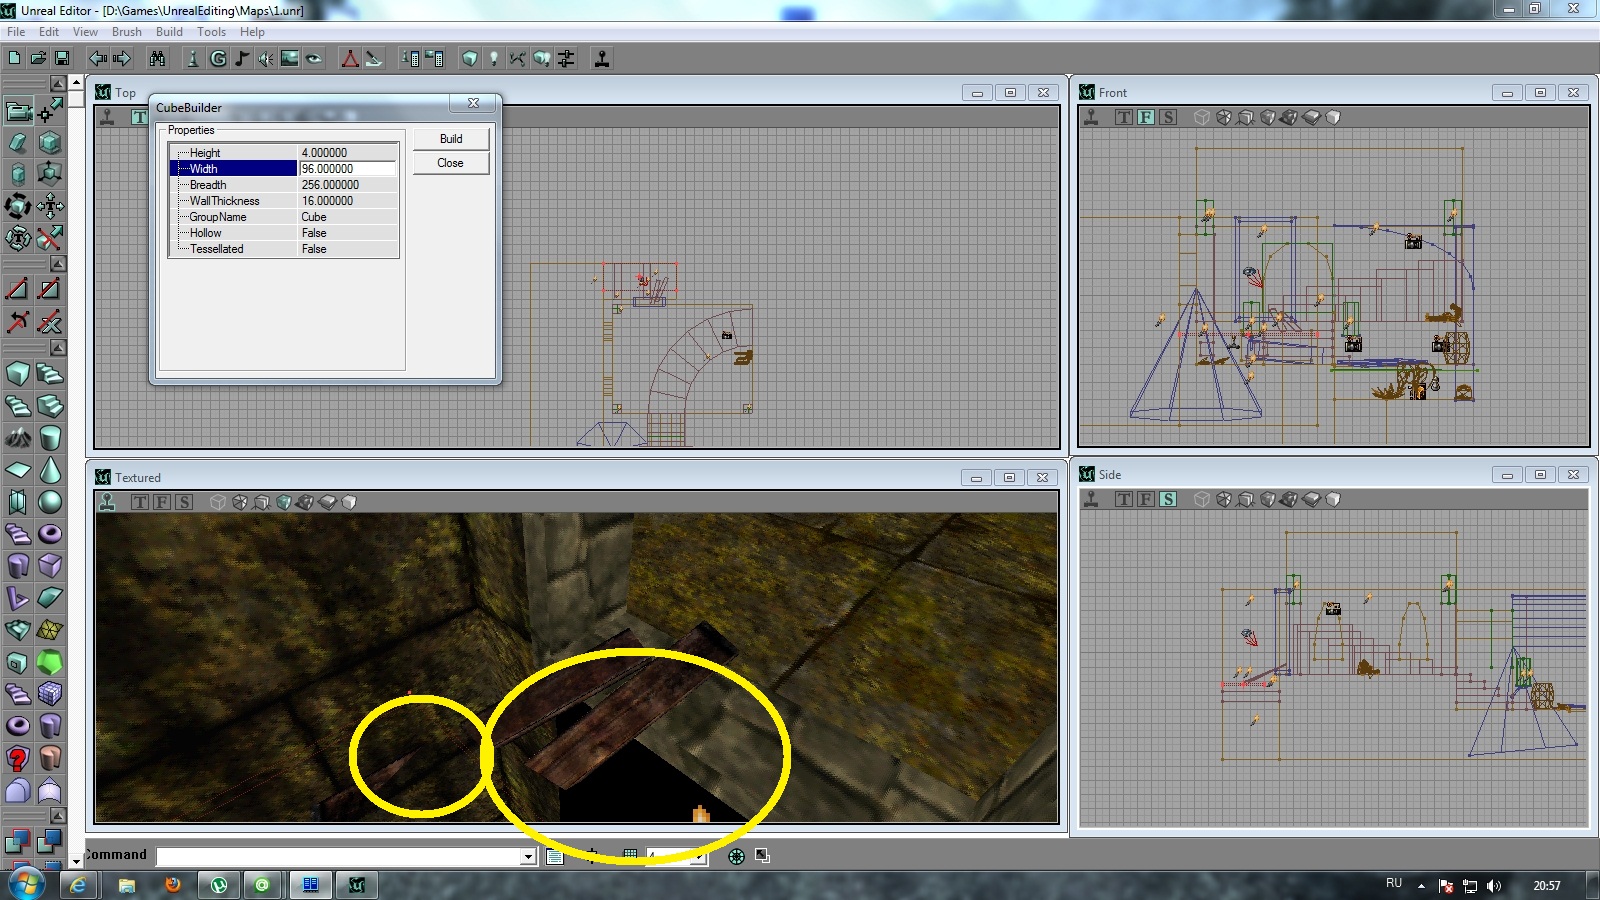Open the Brush menu
Image resolution: width=1600 pixels, height=900 pixels.
[x=127, y=32]
